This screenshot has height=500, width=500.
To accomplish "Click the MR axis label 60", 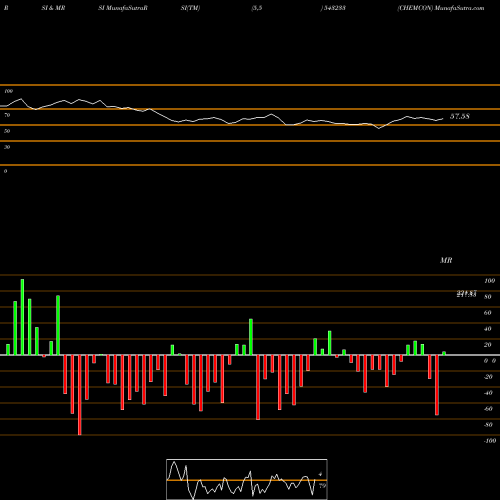I will pos(488,313).
